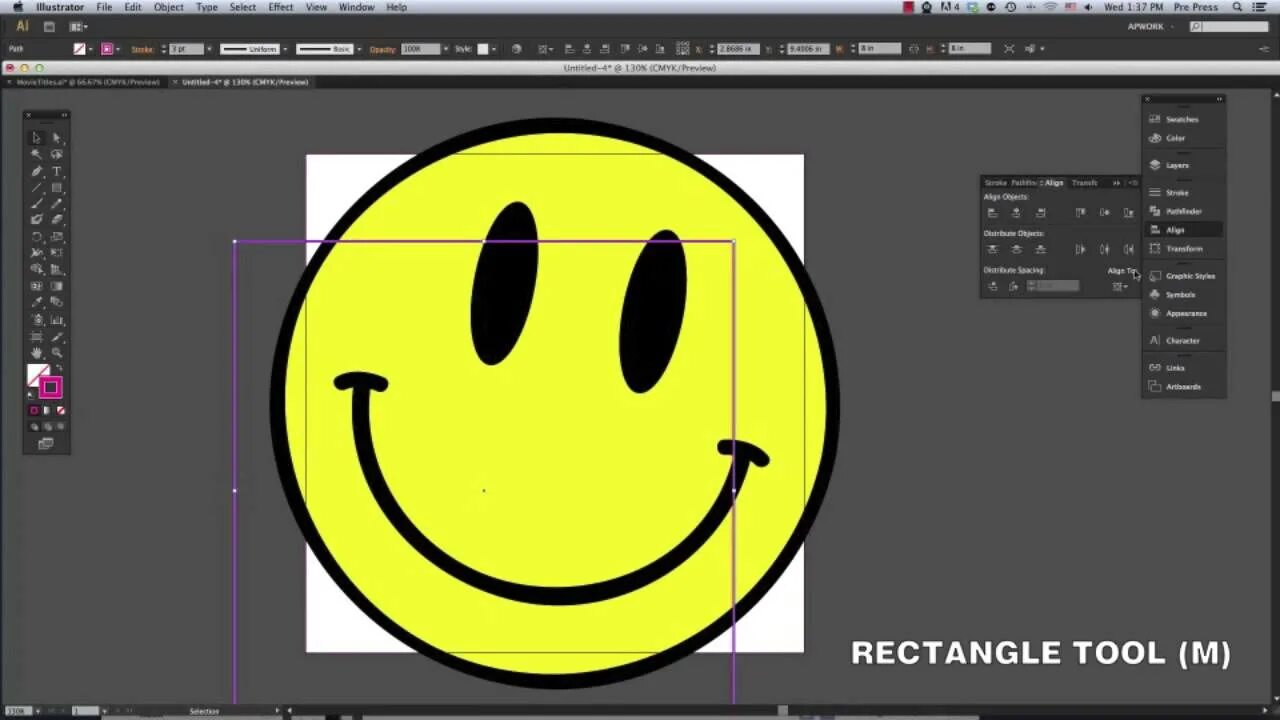This screenshot has height=720, width=1280.
Task: Click Horizontal Align Center in Align panel
Action: (x=1016, y=213)
